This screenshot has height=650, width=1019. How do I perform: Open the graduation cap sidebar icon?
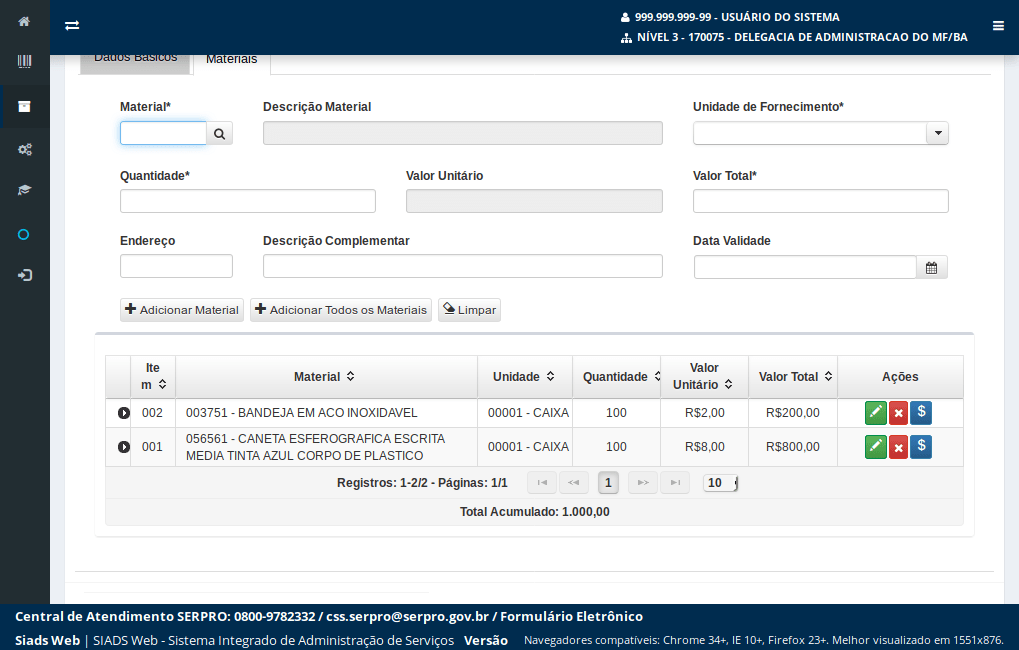point(24,190)
